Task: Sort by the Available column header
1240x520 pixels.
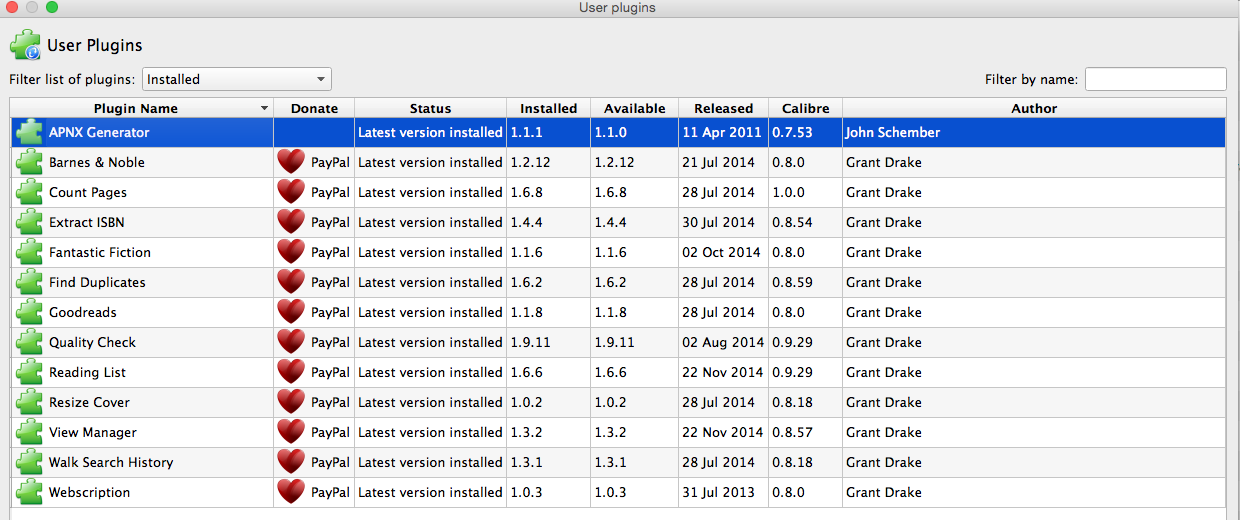Action: (634, 108)
